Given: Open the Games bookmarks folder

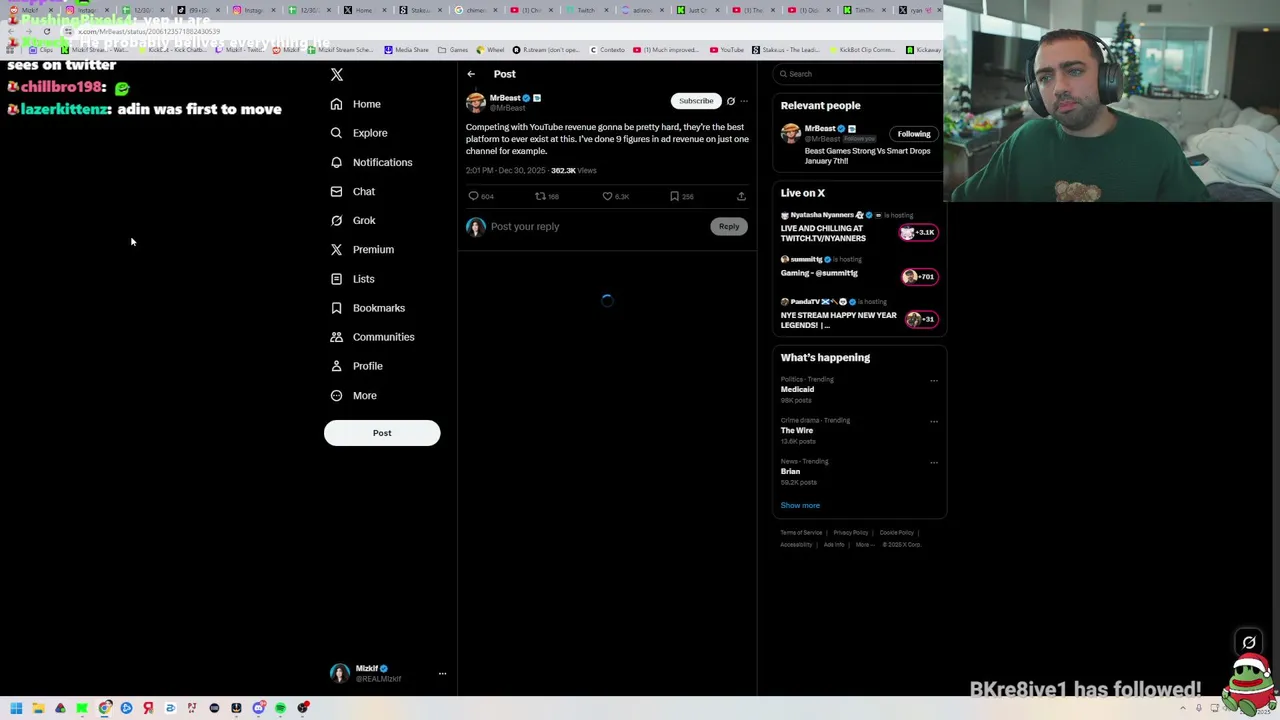Looking at the screenshot, I should pos(453,50).
